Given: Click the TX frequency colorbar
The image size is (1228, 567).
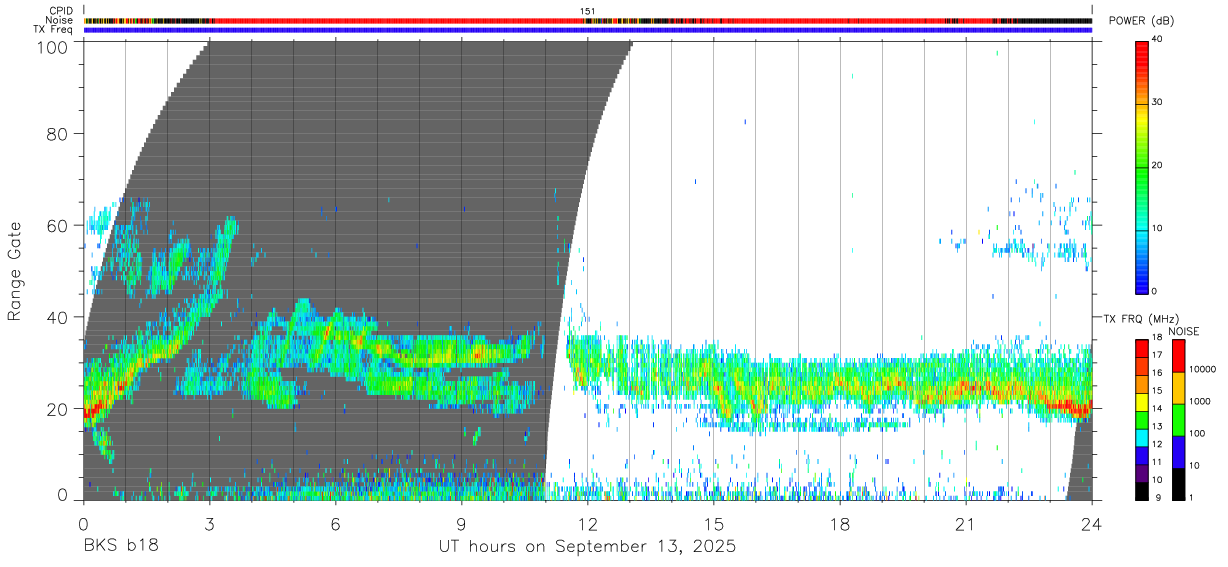Looking at the screenshot, I should tap(1142, 420).
